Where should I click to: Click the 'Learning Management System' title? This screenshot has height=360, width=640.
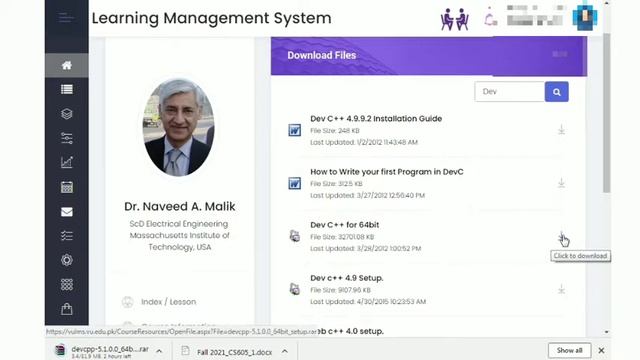click(x=211, y=18)
